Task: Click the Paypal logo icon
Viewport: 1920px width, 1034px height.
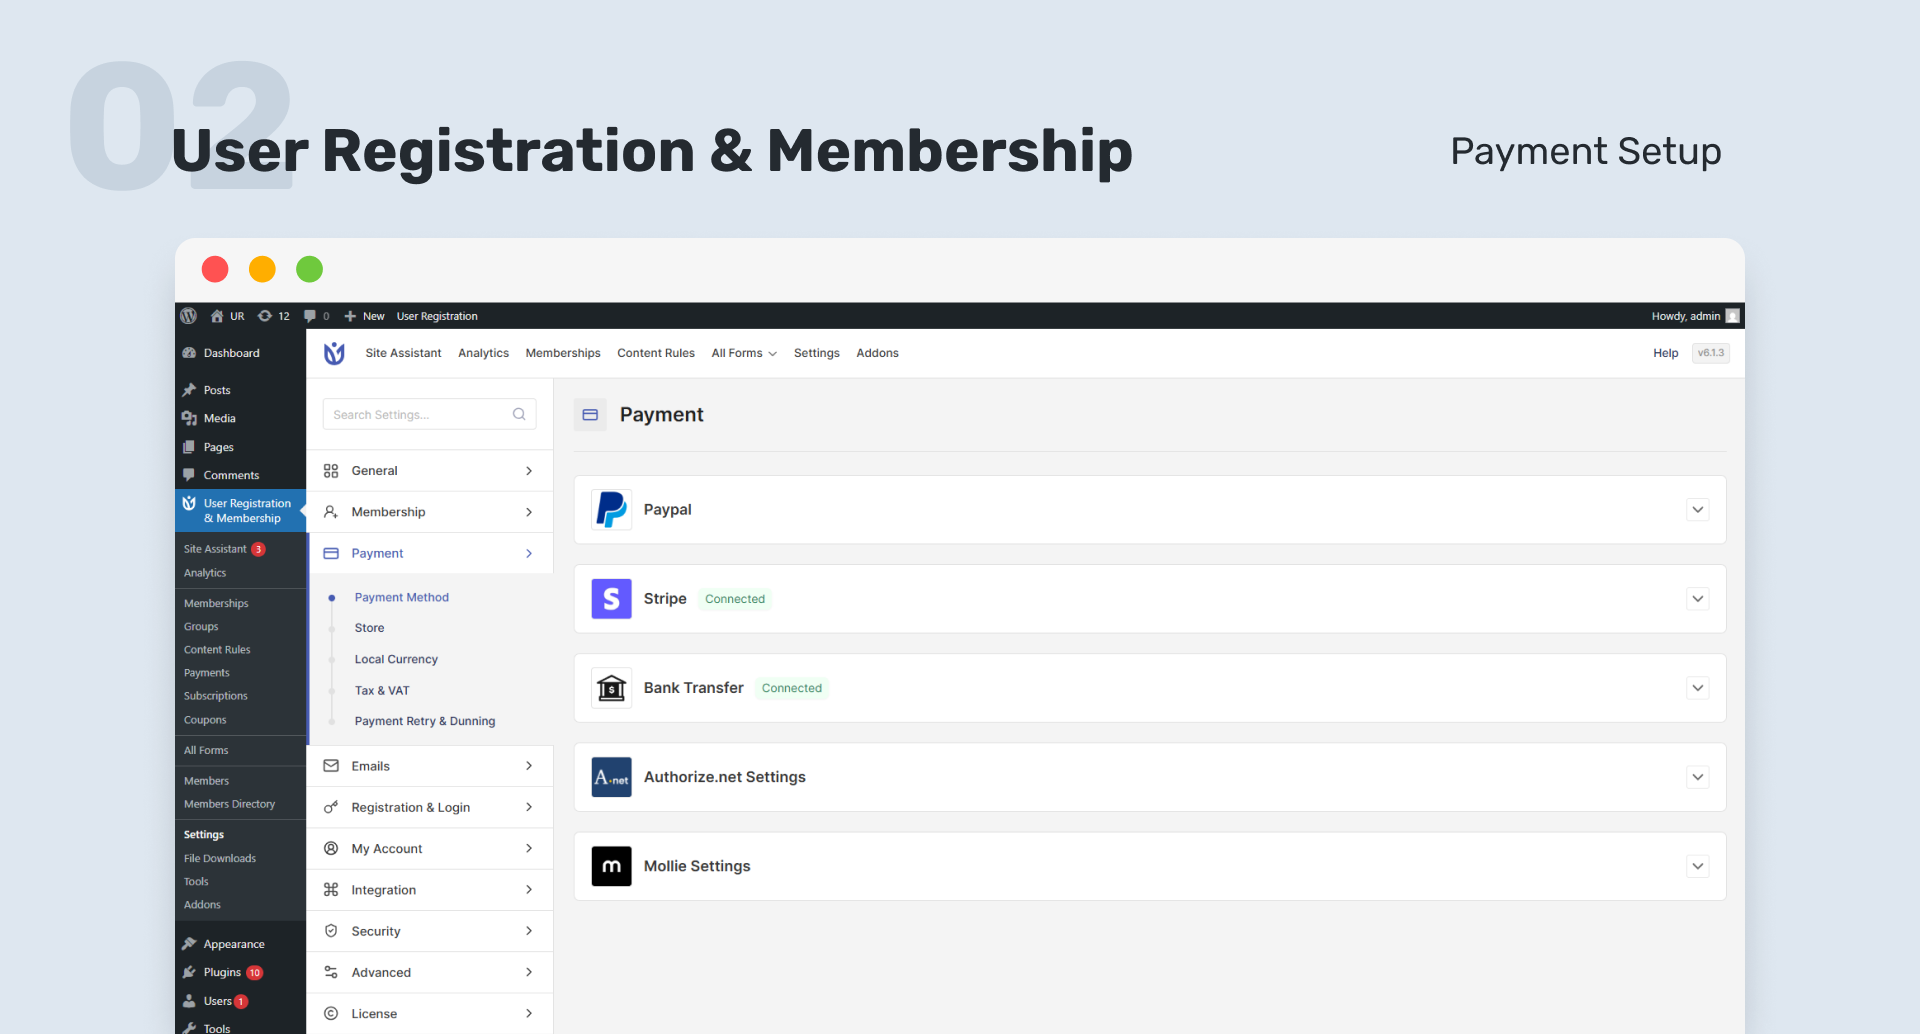Action: 611,510
